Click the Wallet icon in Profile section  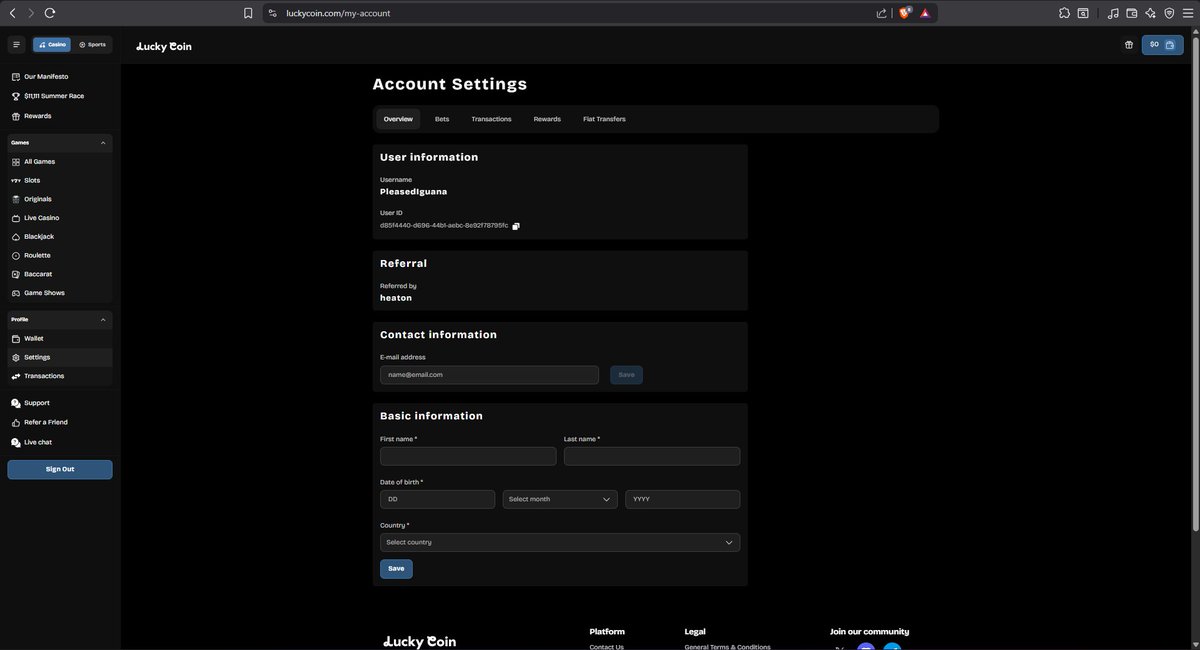(x=15, y=339)
